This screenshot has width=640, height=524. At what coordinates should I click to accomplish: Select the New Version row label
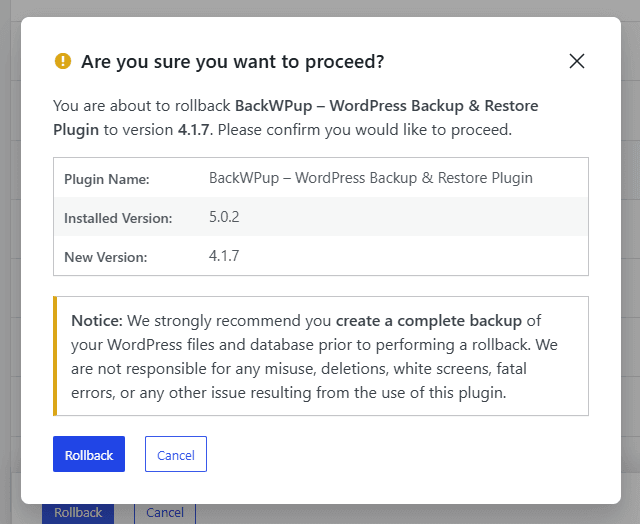click(x=105, y=257)
